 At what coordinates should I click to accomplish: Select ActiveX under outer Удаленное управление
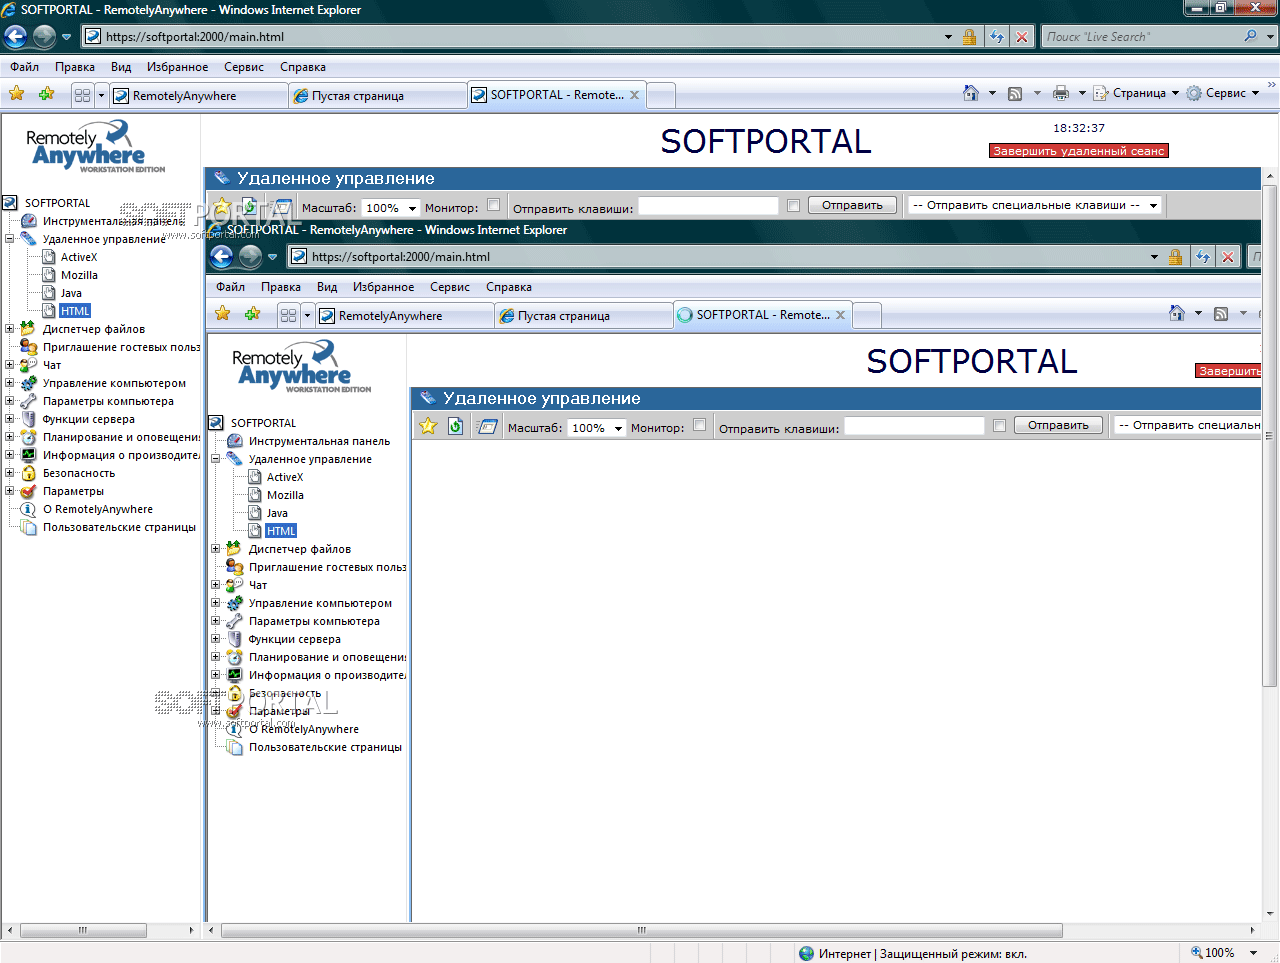[x=79, y=257]
